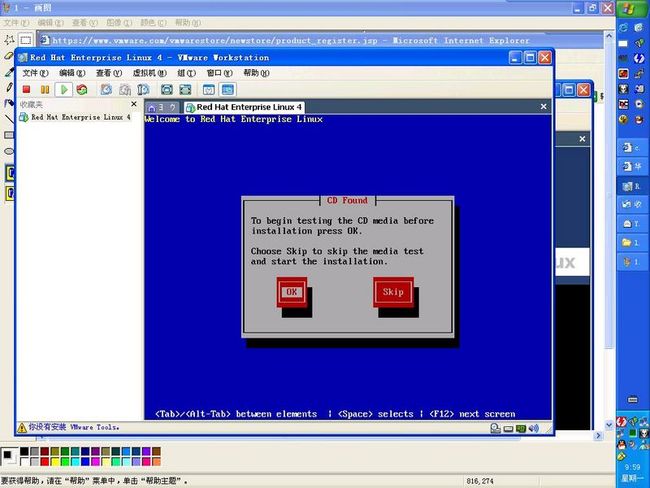Open the 组(T) menu
Viewport: 650px width, 488px height.
(187, 73)
